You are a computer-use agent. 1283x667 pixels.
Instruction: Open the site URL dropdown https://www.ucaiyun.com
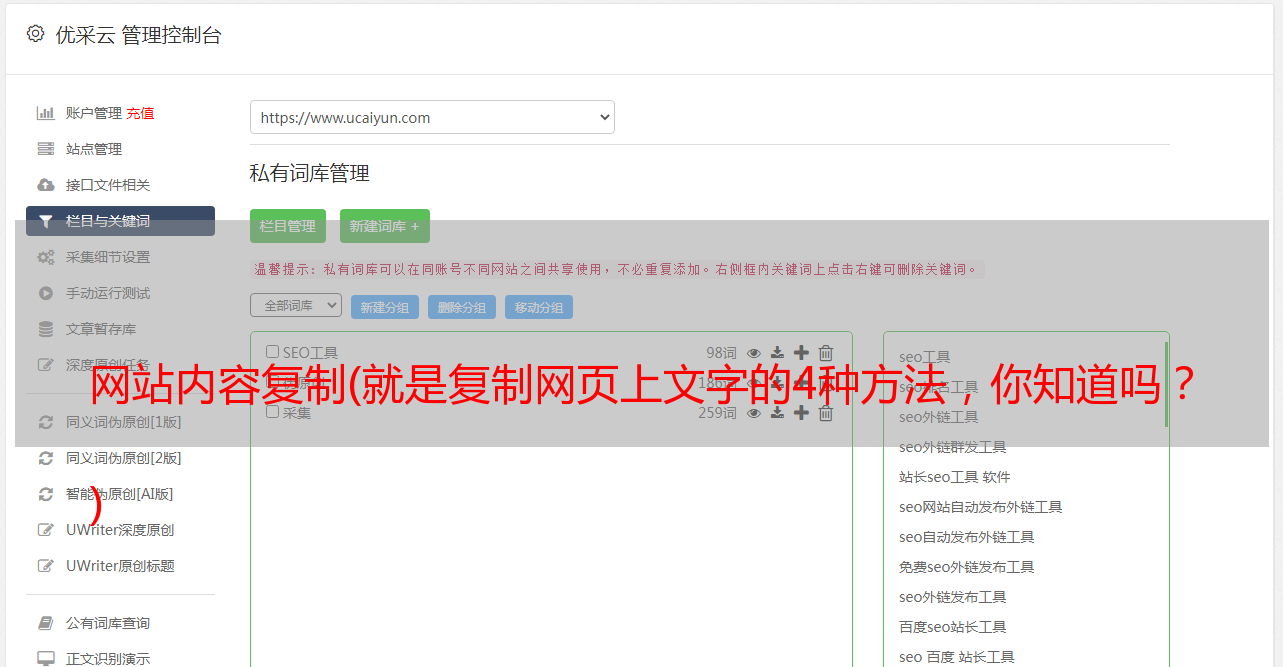[x=432, y=117]
